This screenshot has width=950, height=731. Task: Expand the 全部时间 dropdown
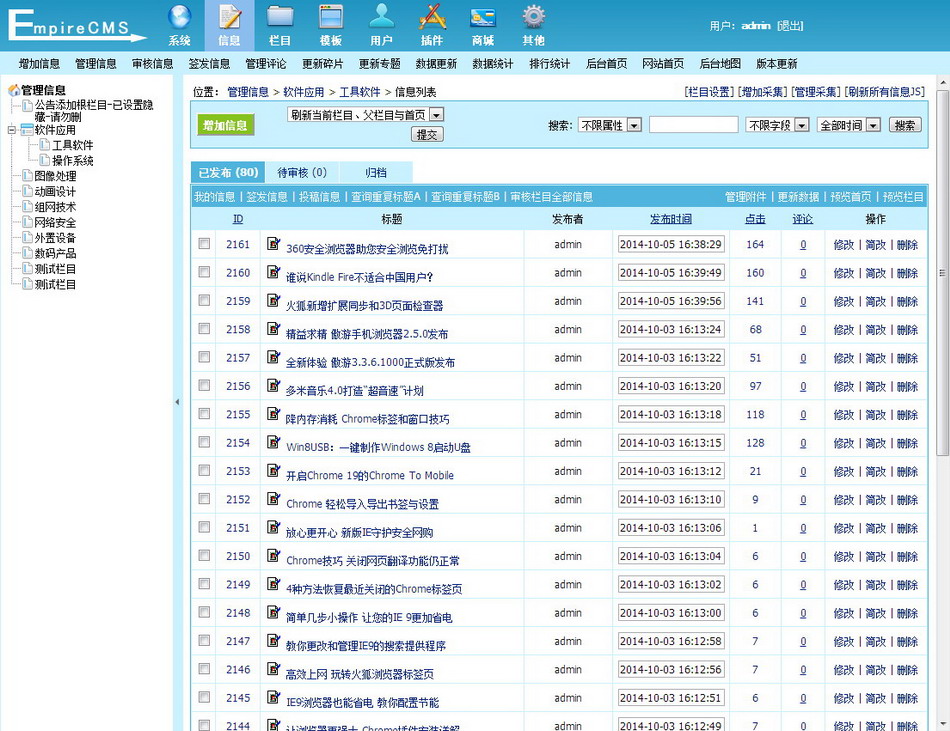point(849,125)
